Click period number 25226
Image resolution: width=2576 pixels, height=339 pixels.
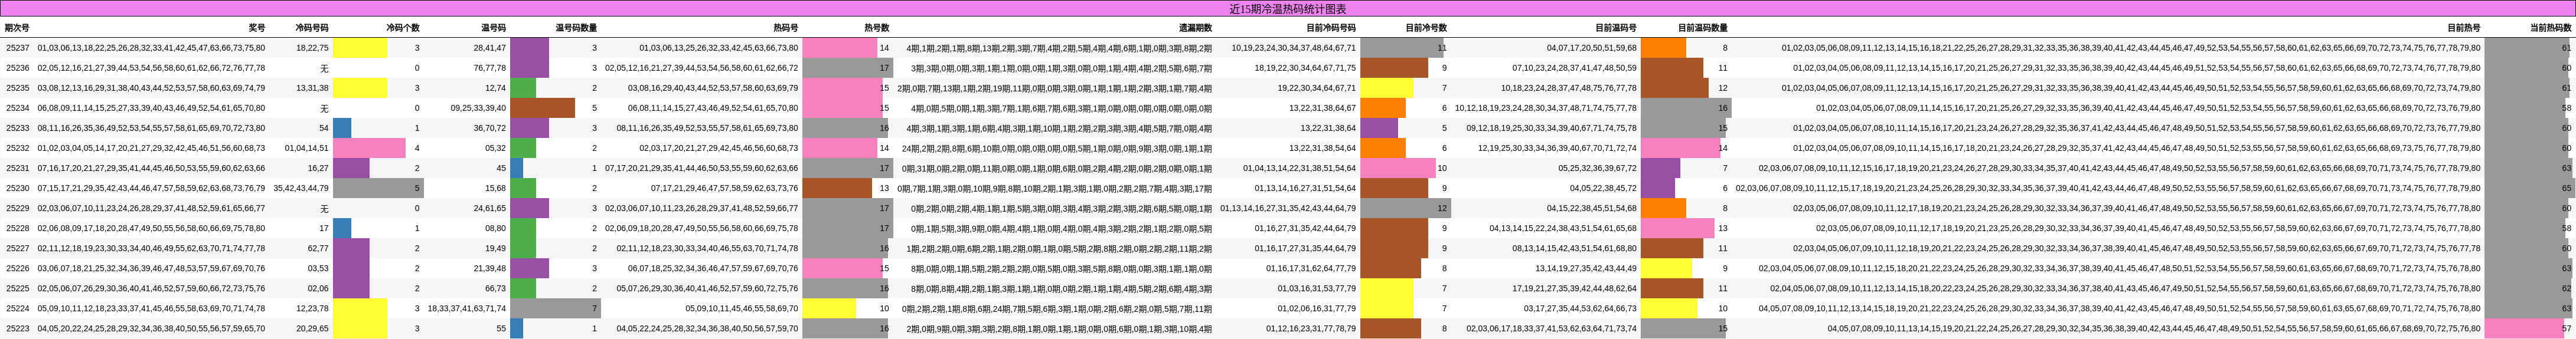click(x=18, y=268)
